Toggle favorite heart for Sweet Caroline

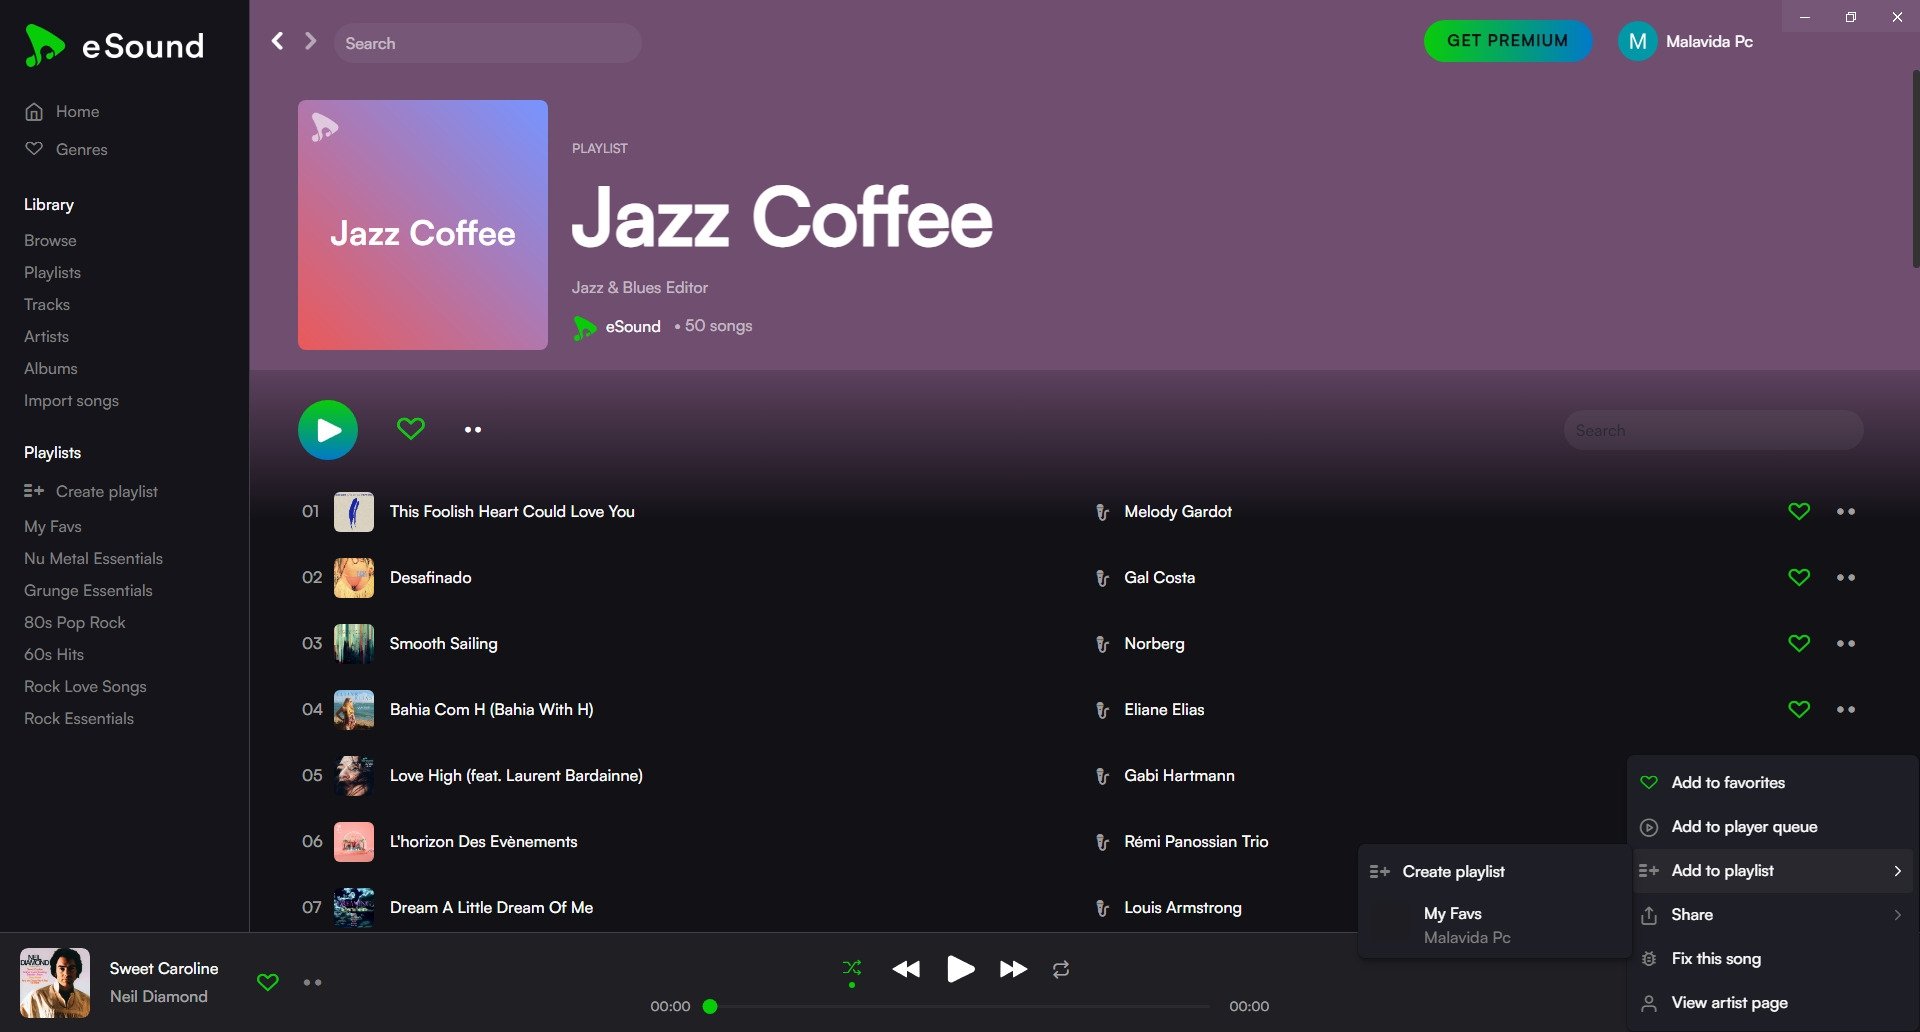pos(268,982)
